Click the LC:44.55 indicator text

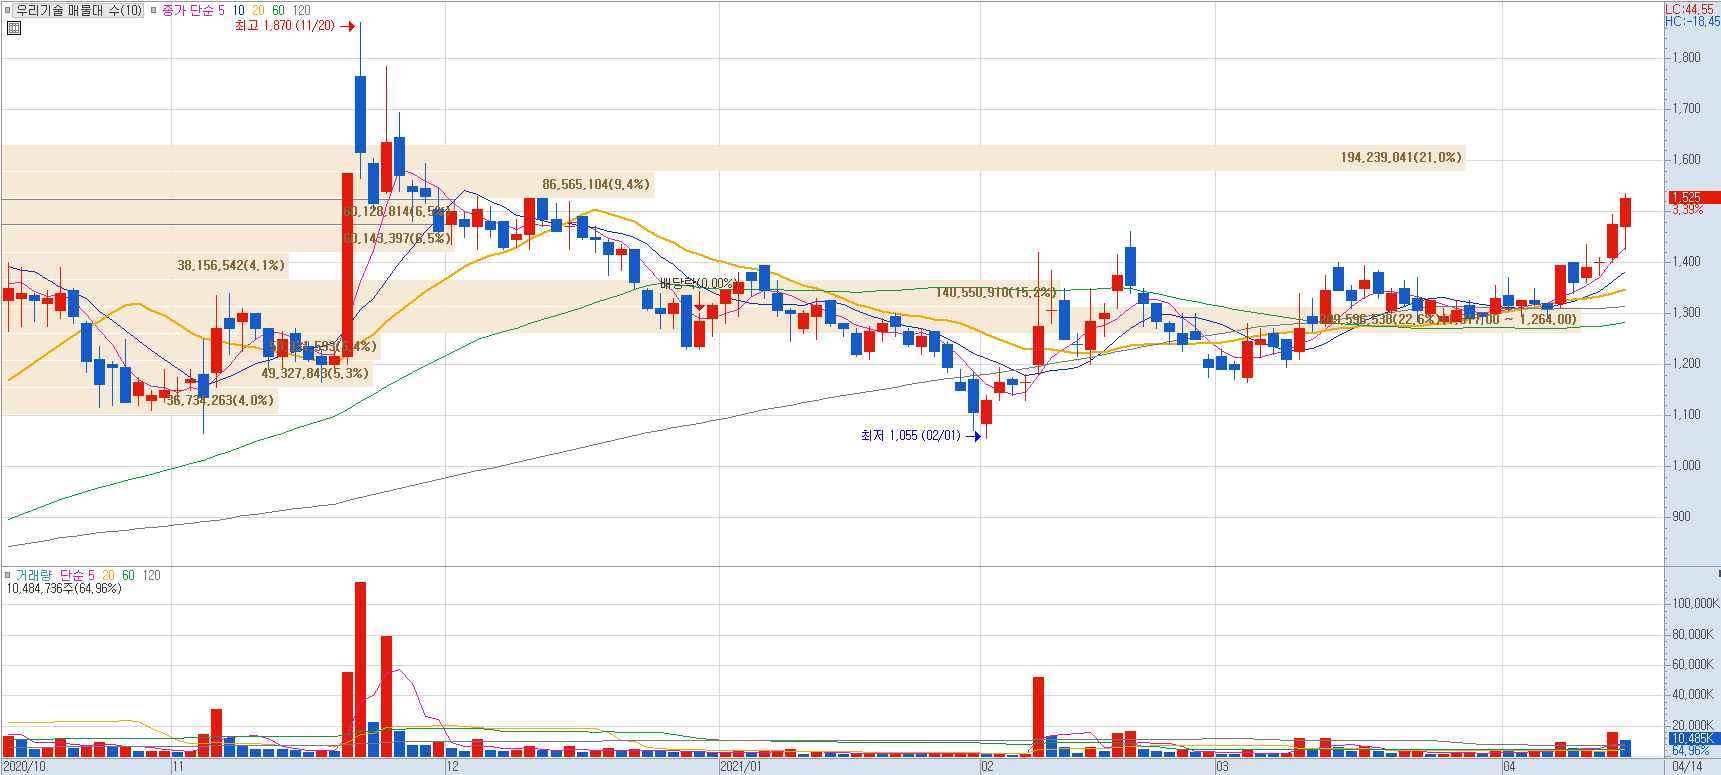pyautogui.click(x=1689, y=9)
